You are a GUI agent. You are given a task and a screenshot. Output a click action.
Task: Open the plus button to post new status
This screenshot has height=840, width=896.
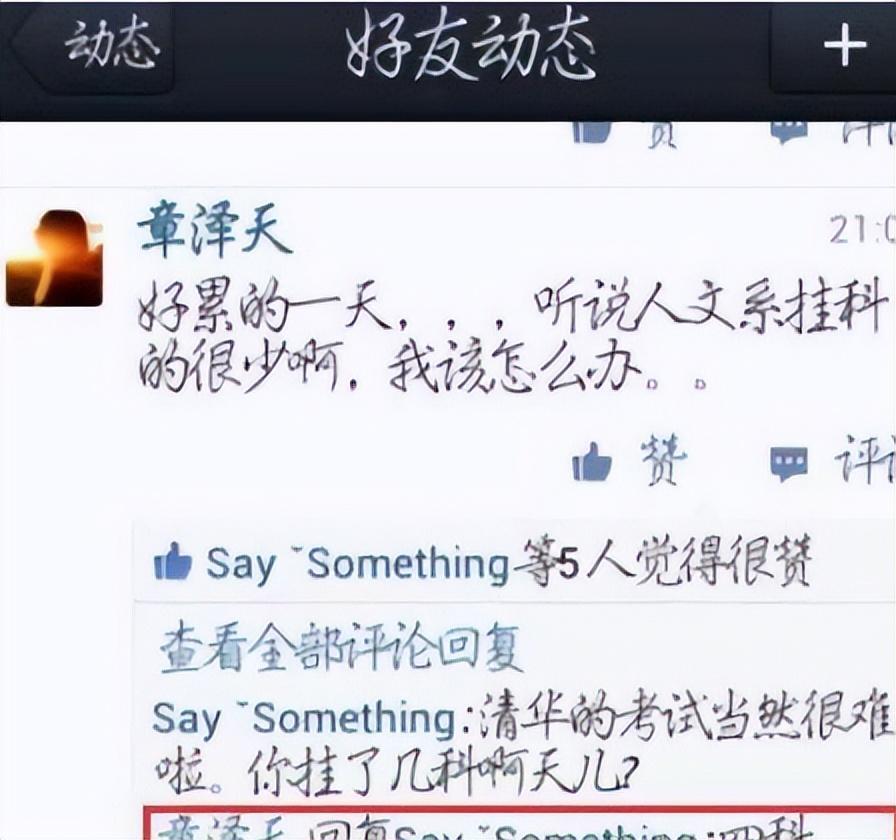(844, 46)
